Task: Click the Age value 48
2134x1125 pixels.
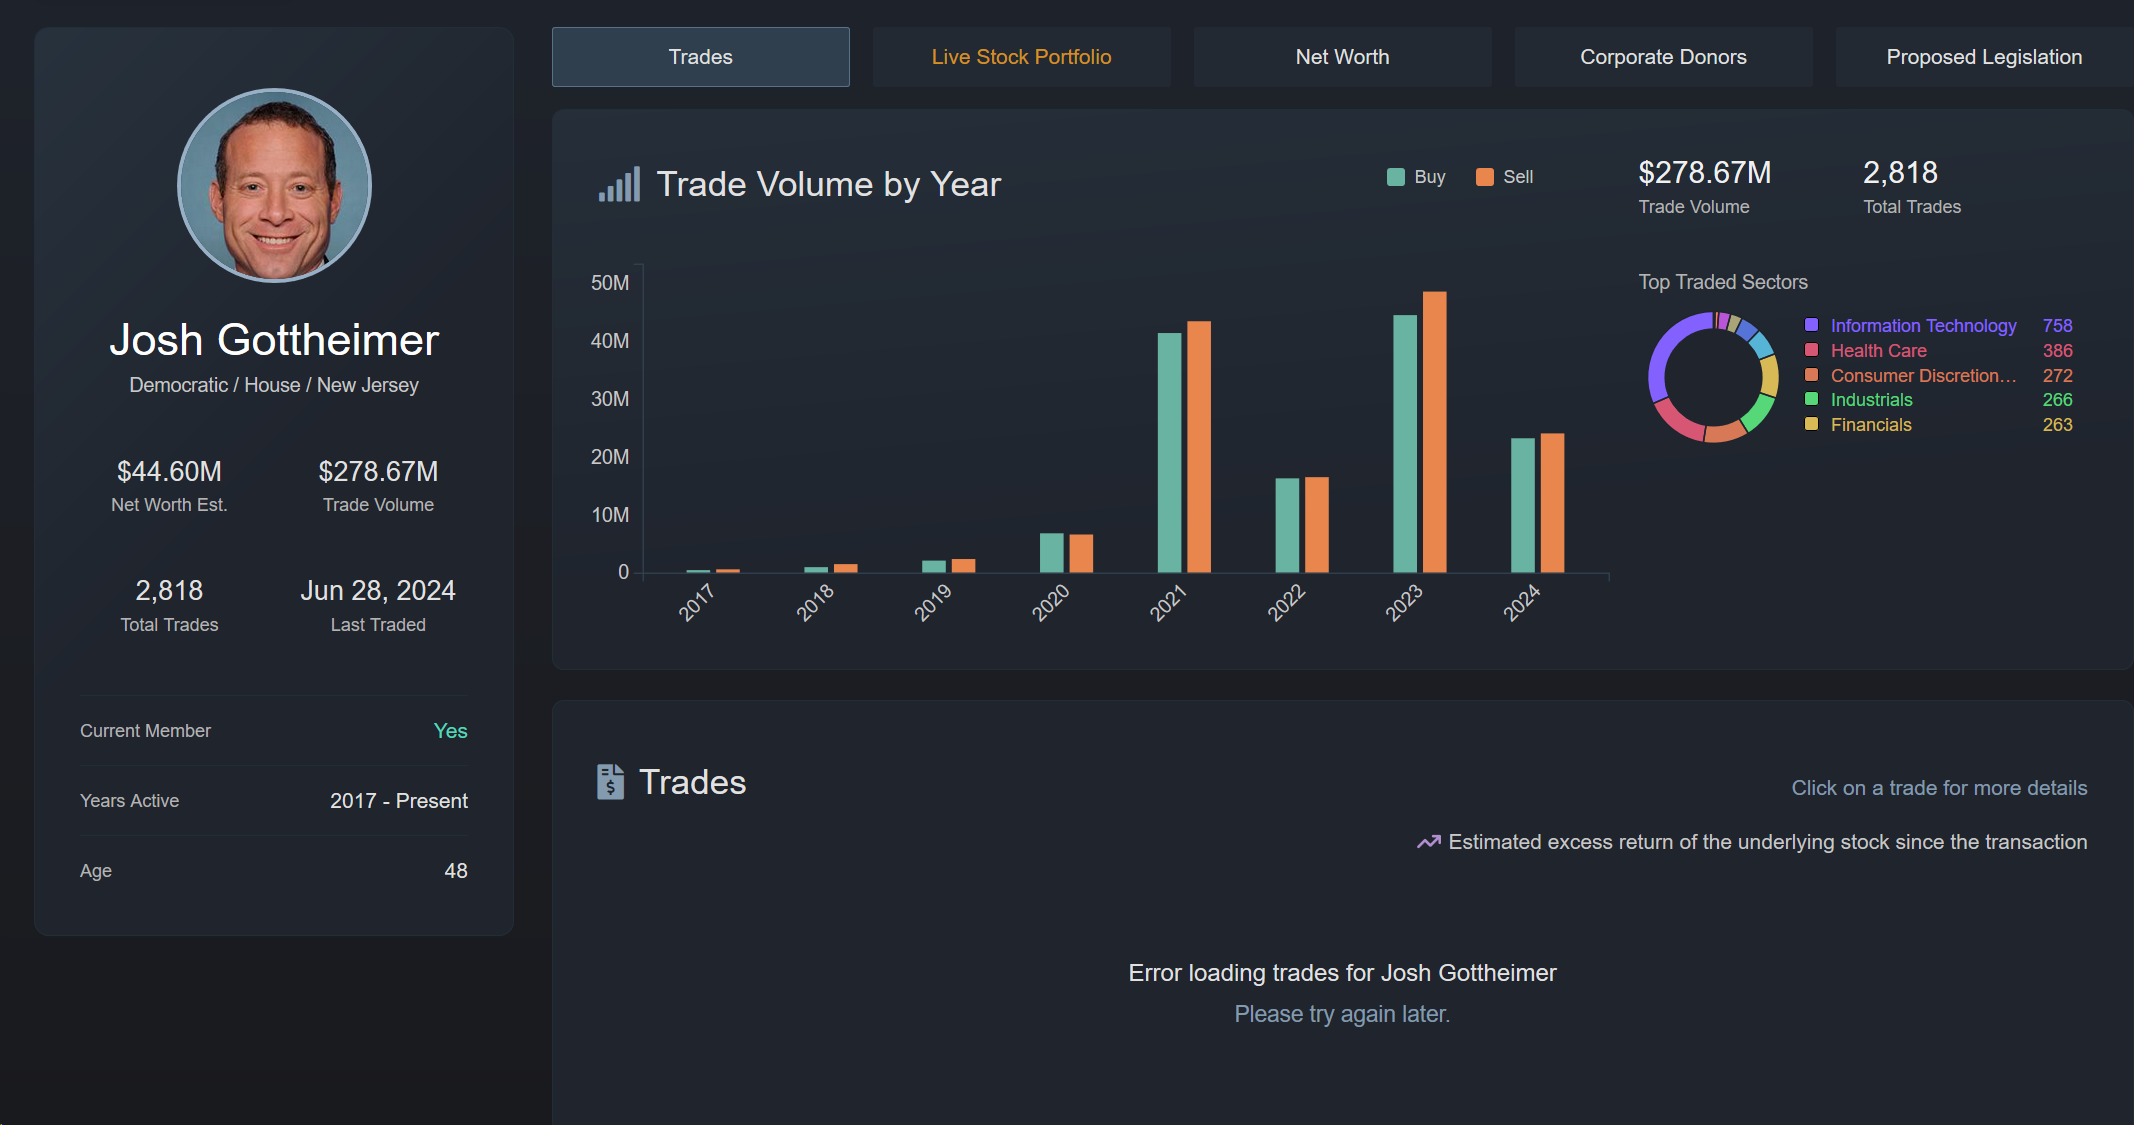Action: [456, 871]
